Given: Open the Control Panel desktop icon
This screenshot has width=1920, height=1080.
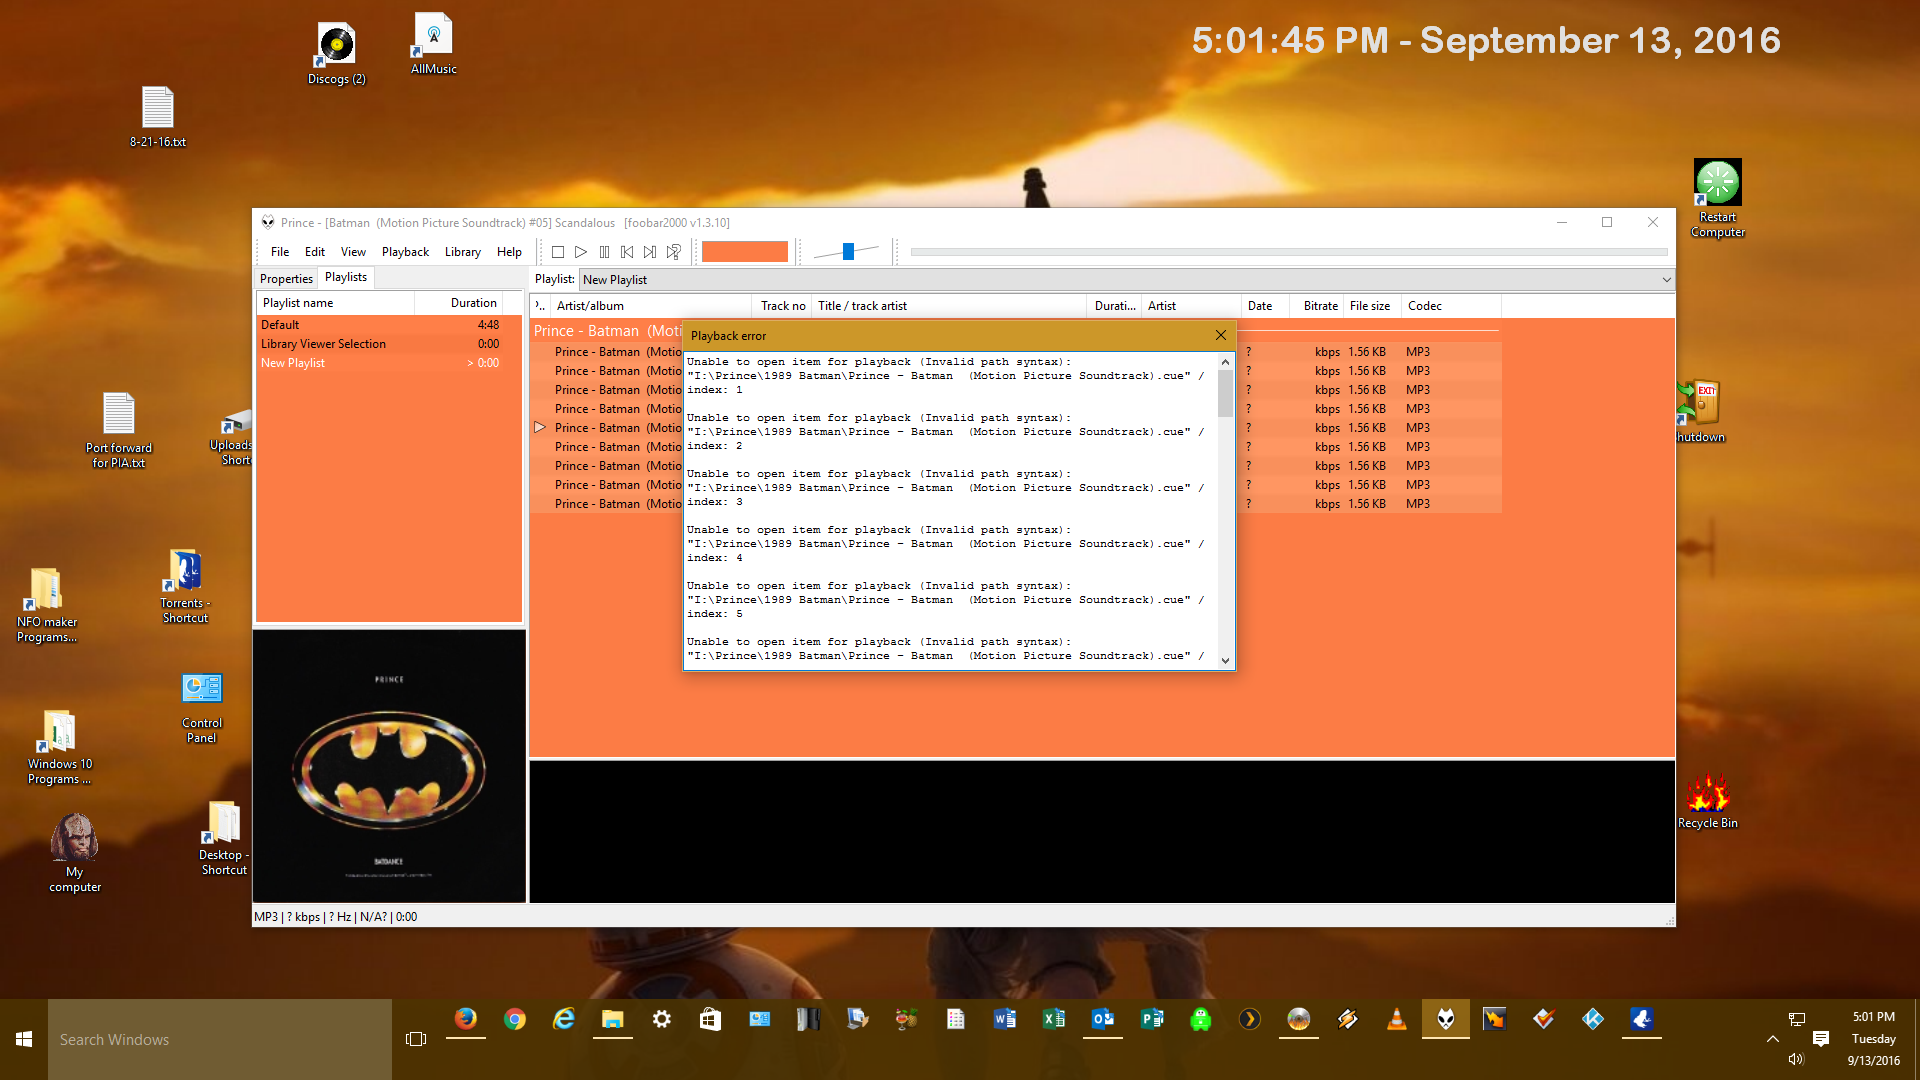Looking at the screenshot, I should (202, 708).
